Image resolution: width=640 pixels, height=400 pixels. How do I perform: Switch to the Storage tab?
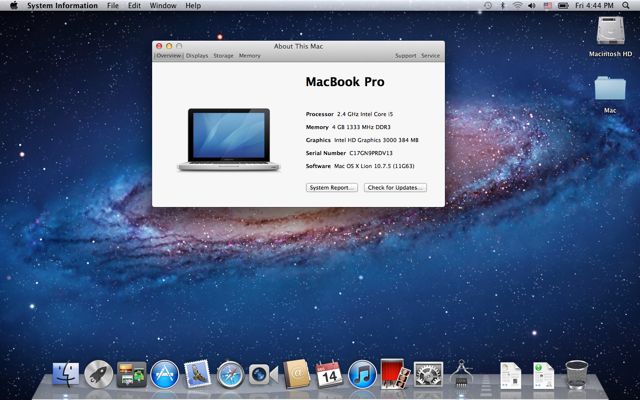tap(223, 56)
